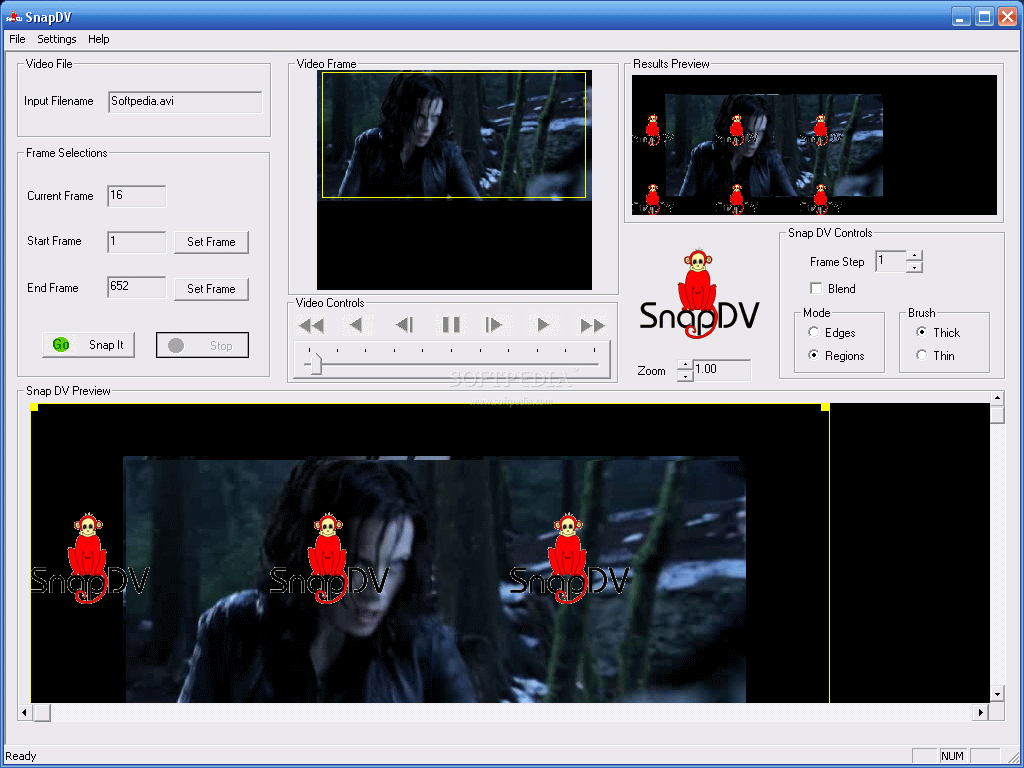This screenshot has width=1024, height=768.
Task: Click the Frame Step value field
Action: pos(891,261)
